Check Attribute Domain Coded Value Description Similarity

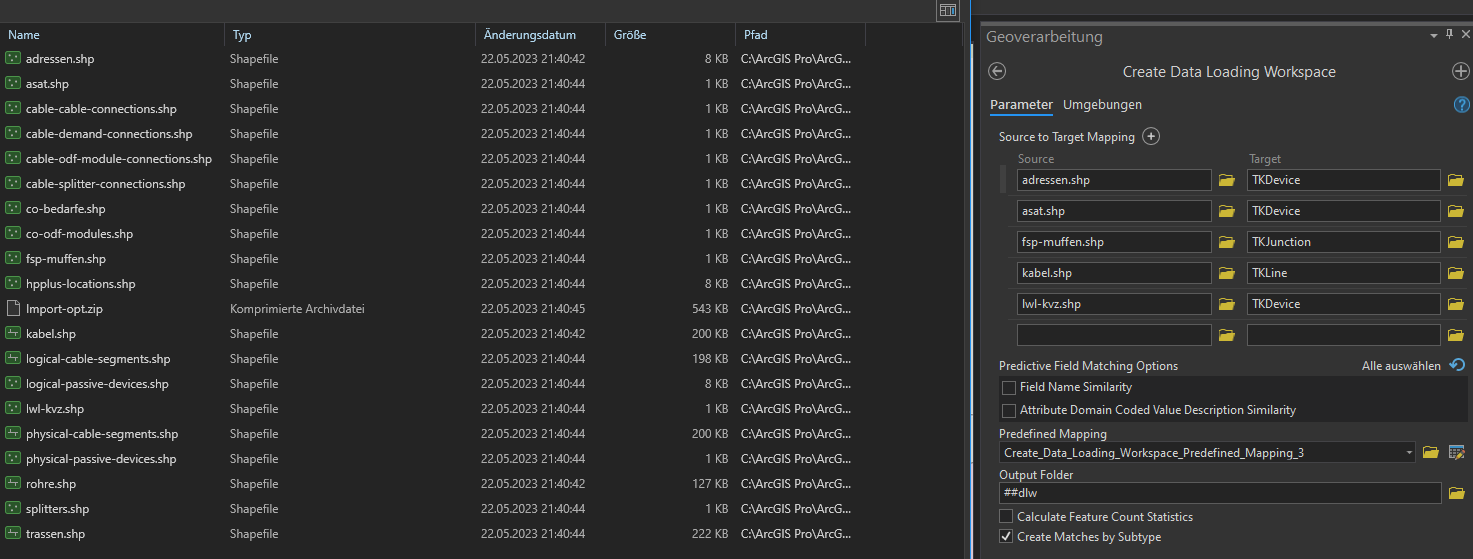pos(1009,410)
